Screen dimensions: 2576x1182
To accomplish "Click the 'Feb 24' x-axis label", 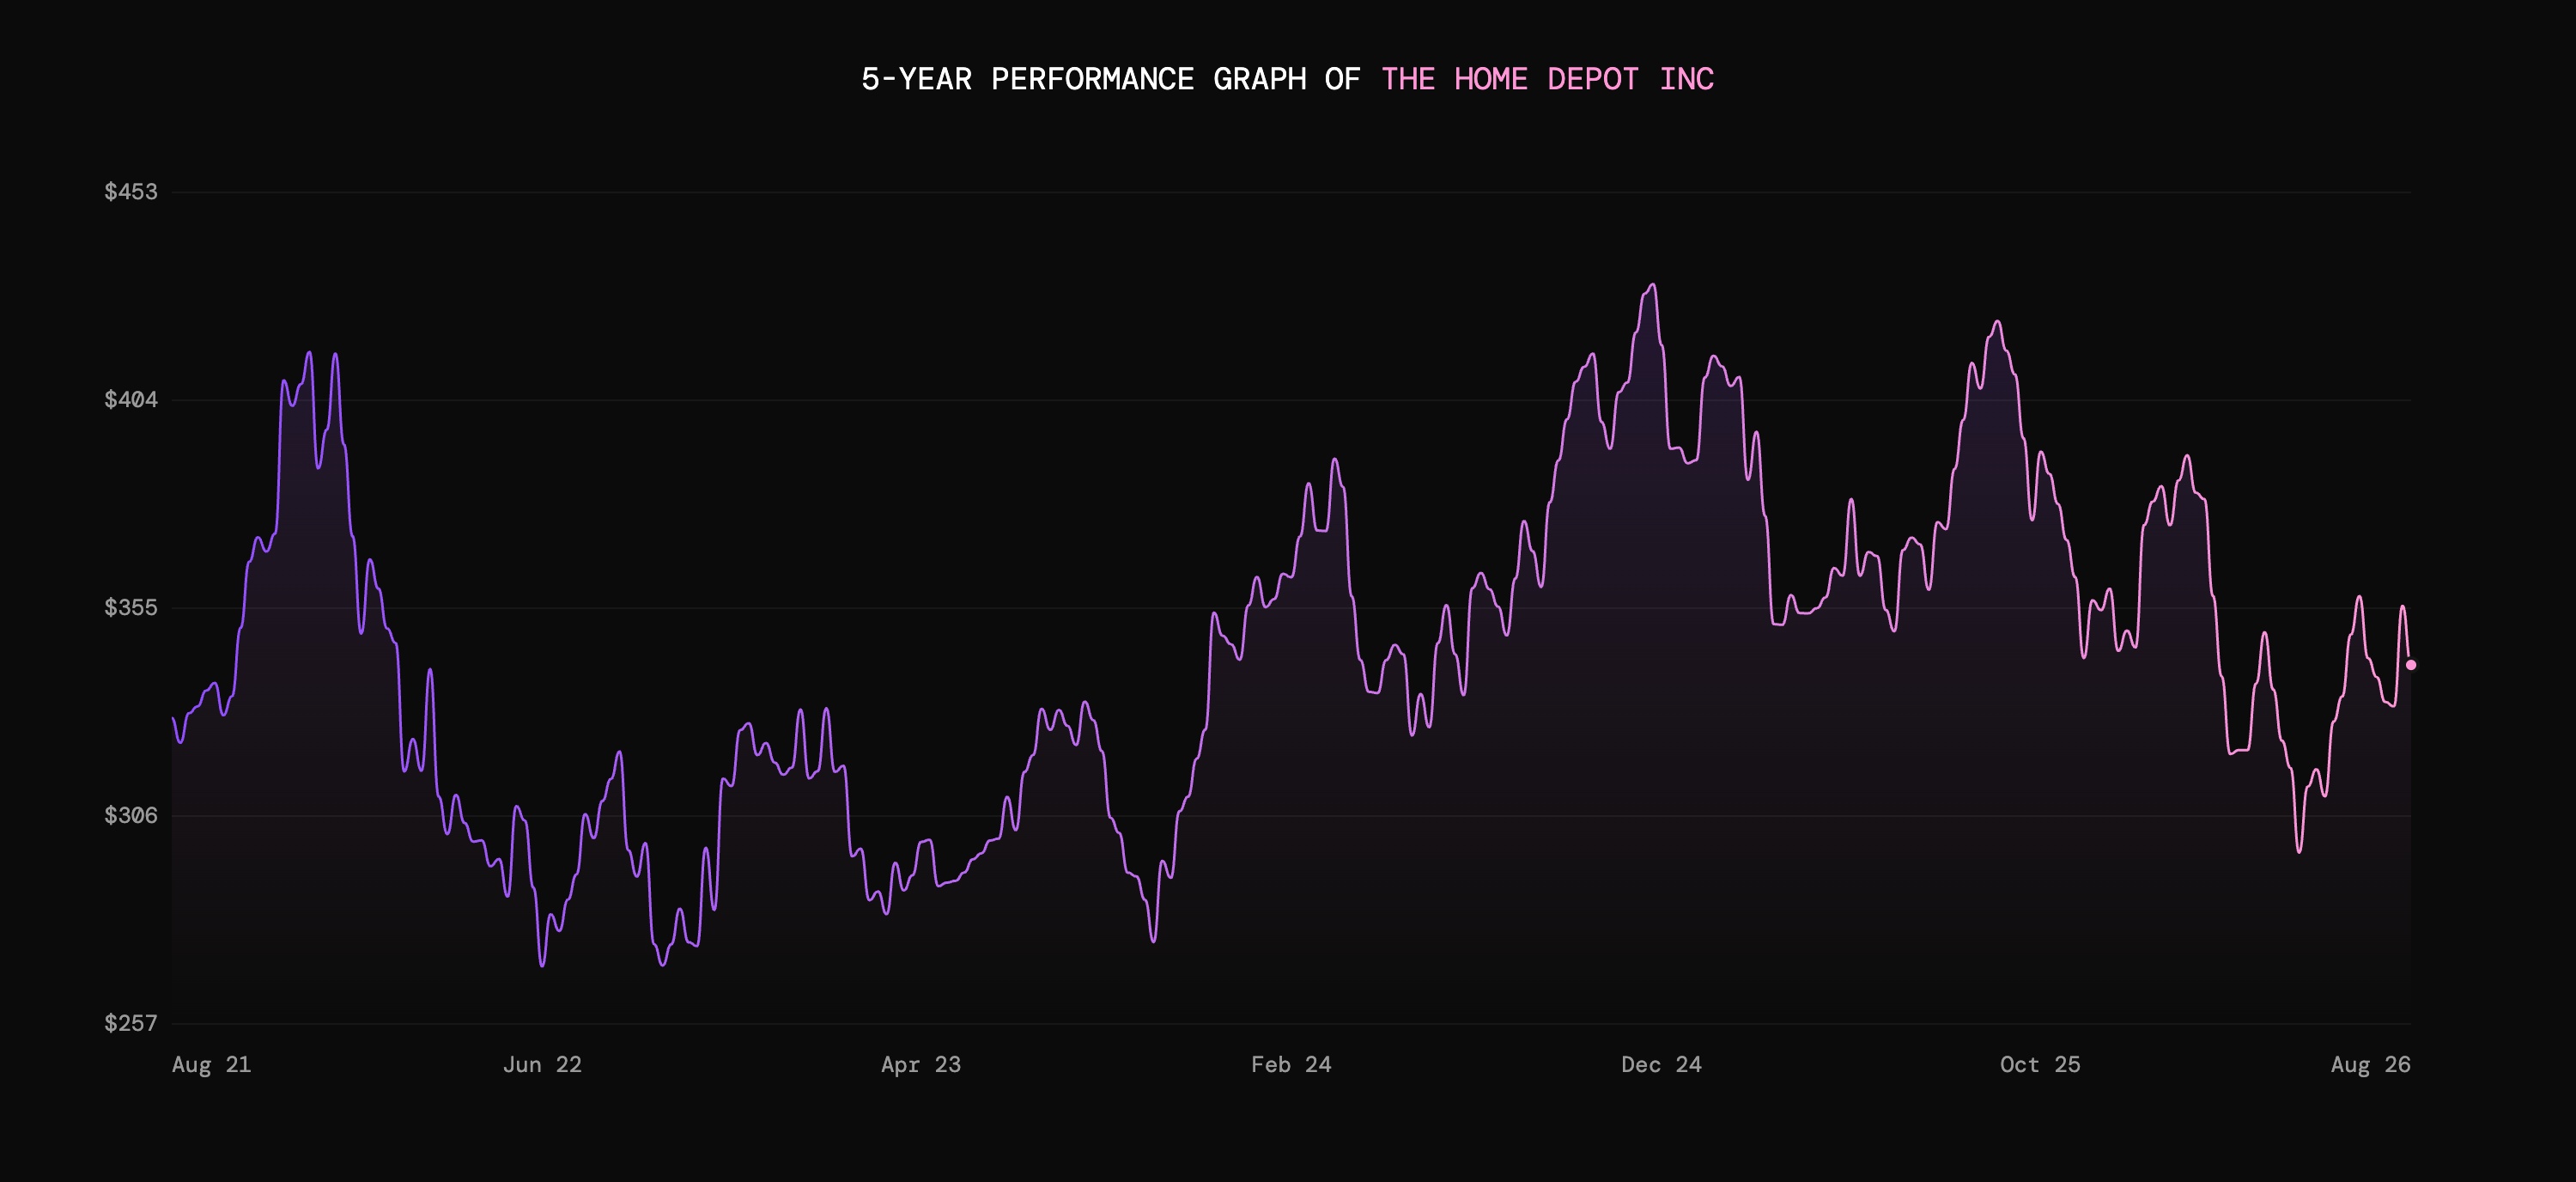I will pos(1291,1064).
